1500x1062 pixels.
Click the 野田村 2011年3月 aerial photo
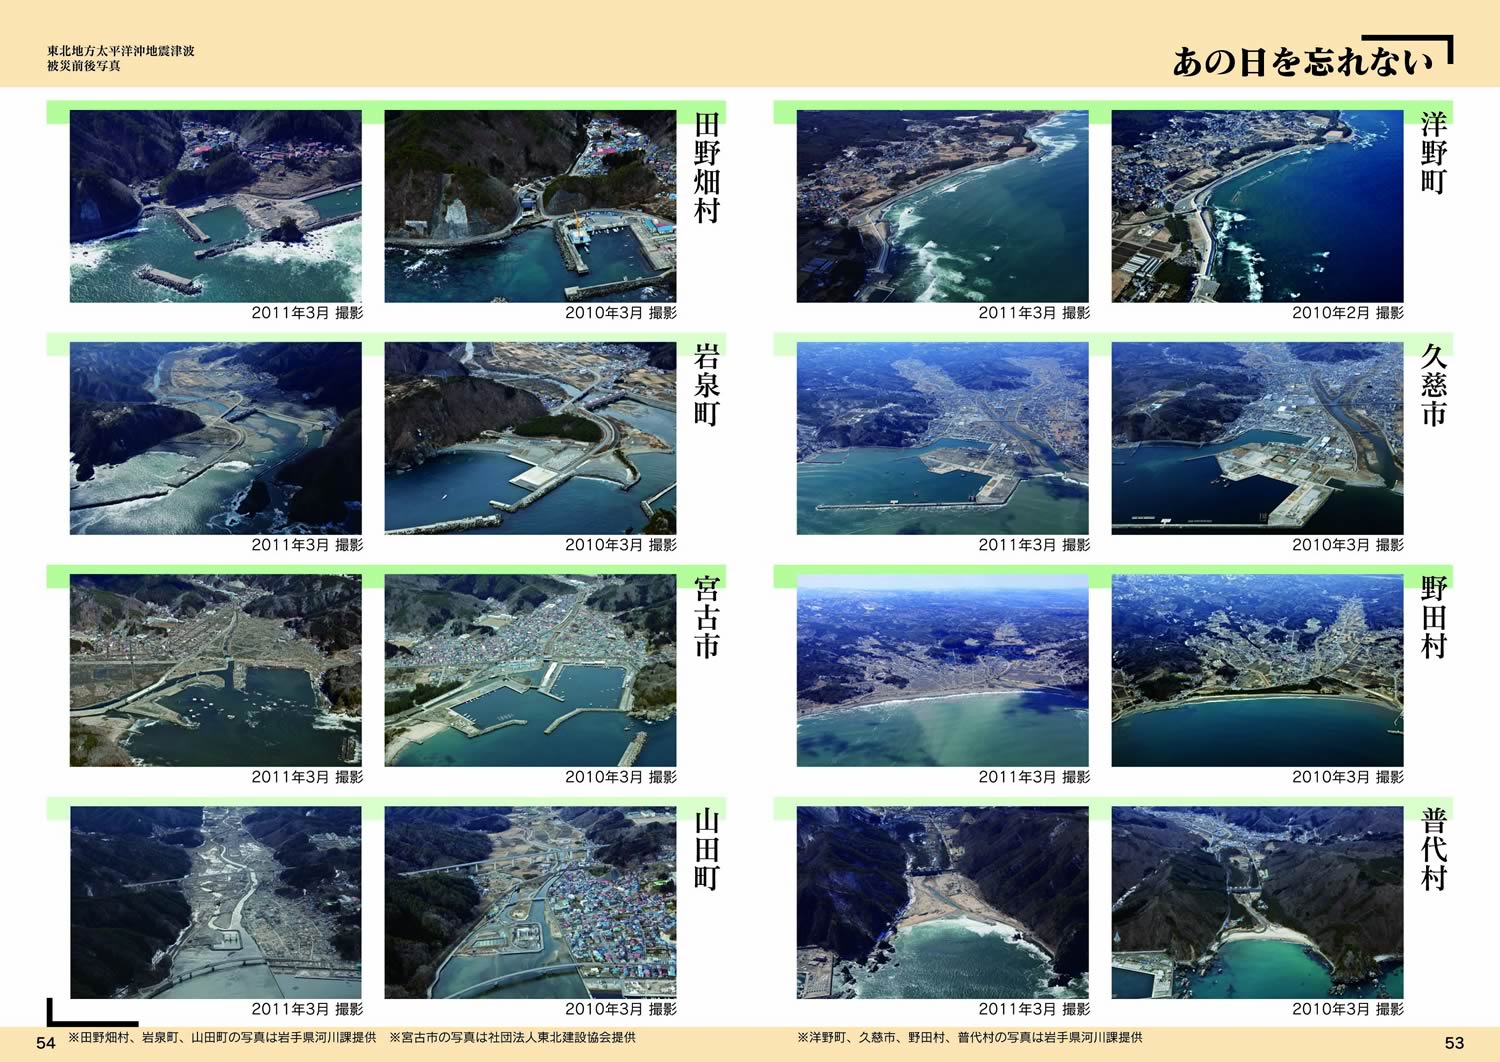[x=943, y=670]
